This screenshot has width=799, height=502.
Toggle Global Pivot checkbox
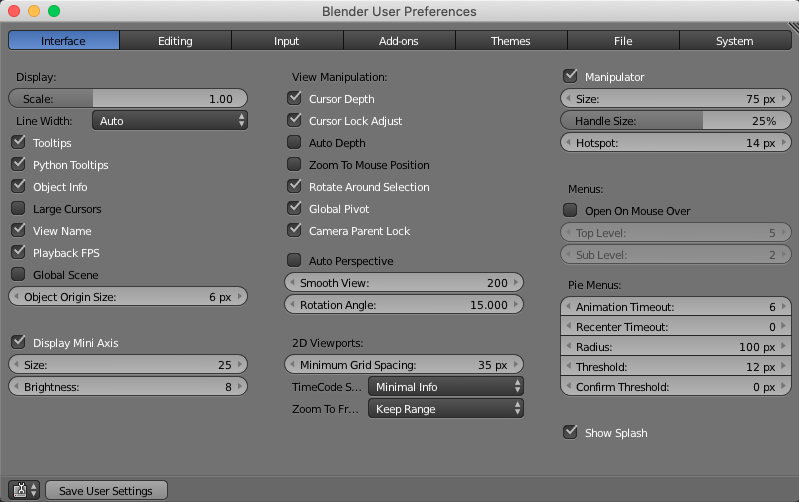point(294,208)
